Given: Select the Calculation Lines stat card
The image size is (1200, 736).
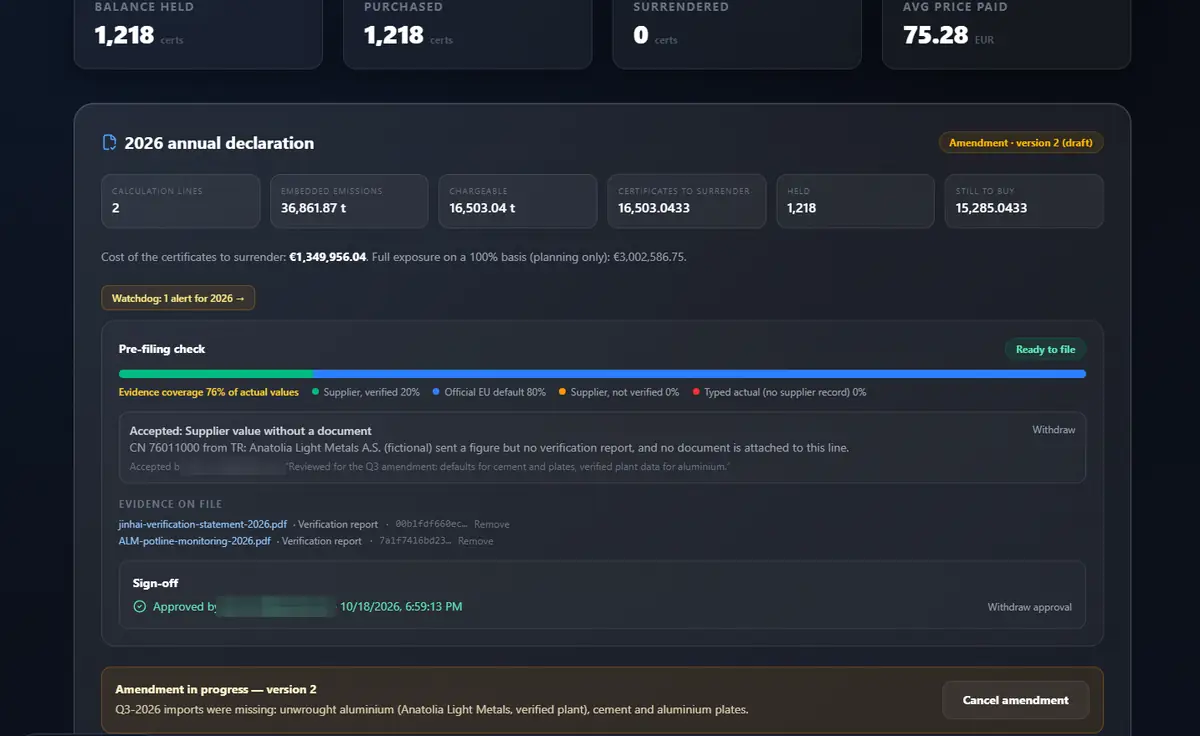Looking at the screenshot, I should (x=182, y=201).
